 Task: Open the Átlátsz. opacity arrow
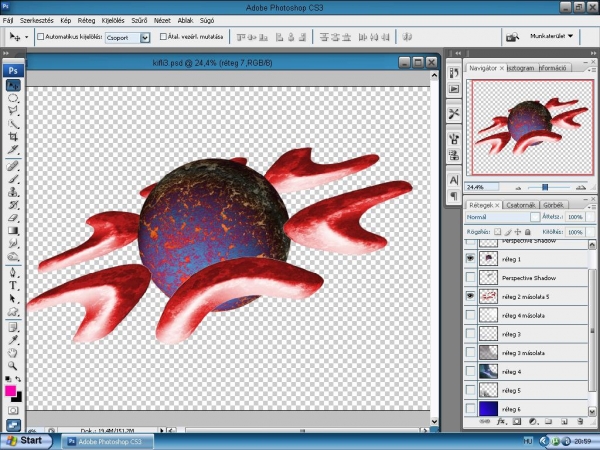[x=590, y=217]
